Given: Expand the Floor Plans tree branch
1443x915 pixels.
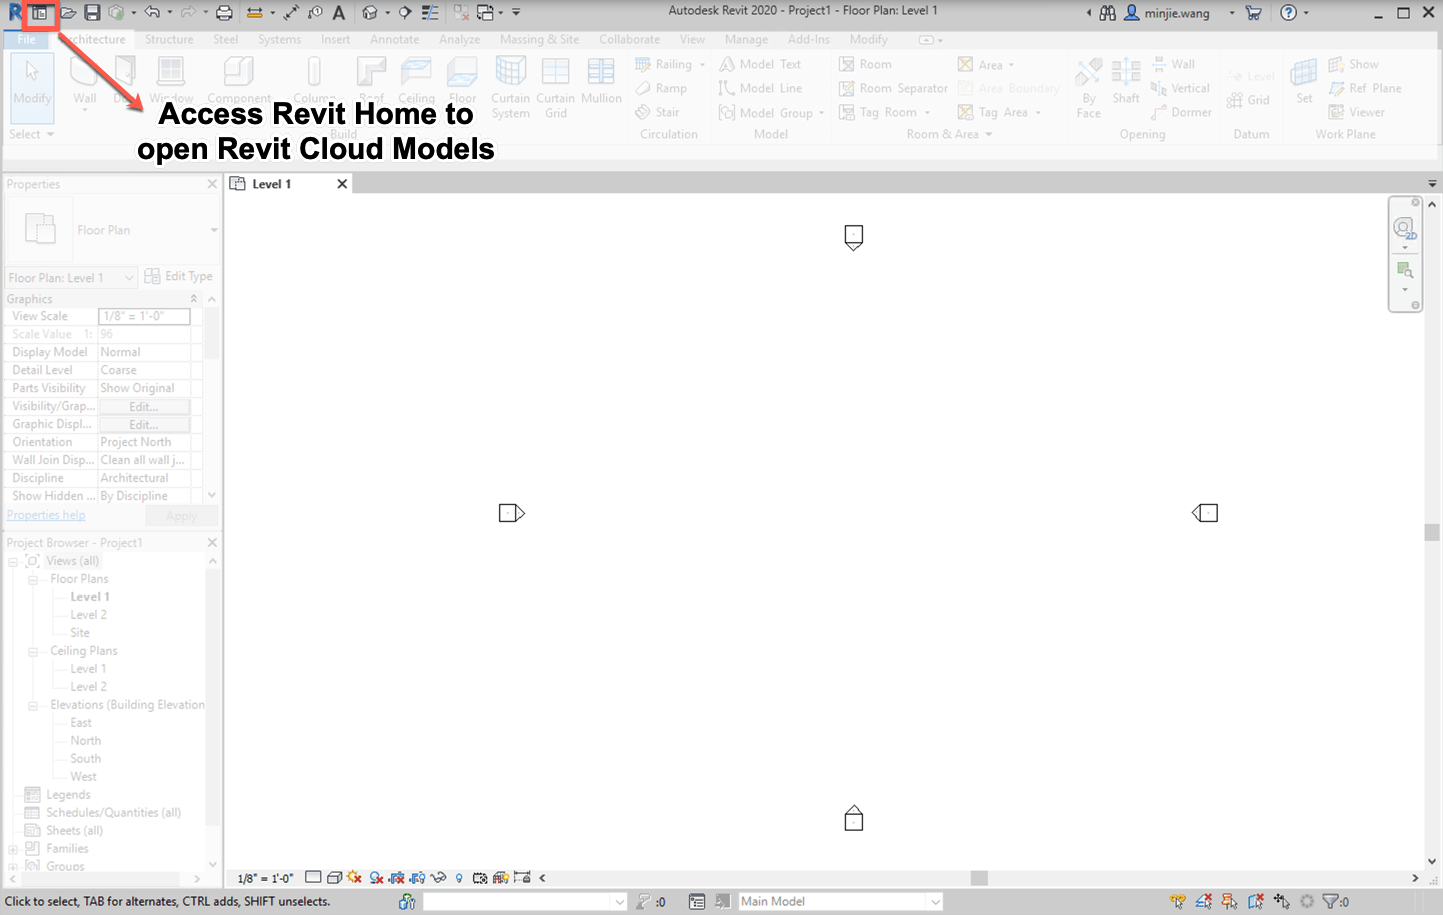Looking at the screenshot, I should [33, 578].
